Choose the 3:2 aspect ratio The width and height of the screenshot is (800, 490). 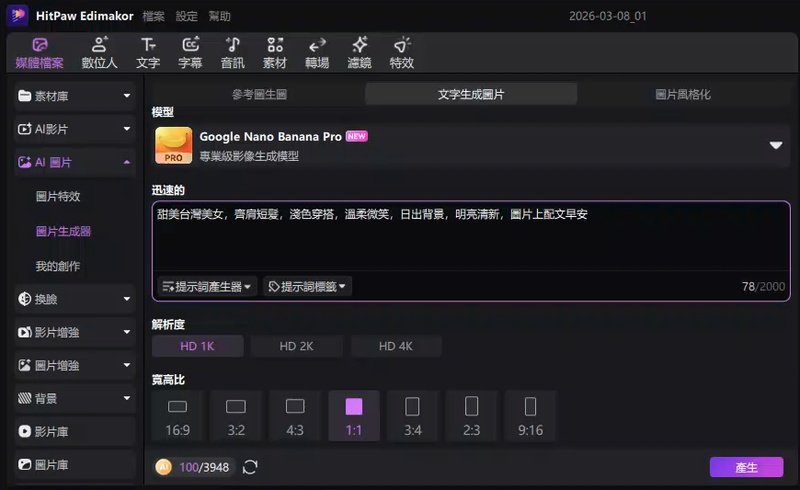coord(236,416)
